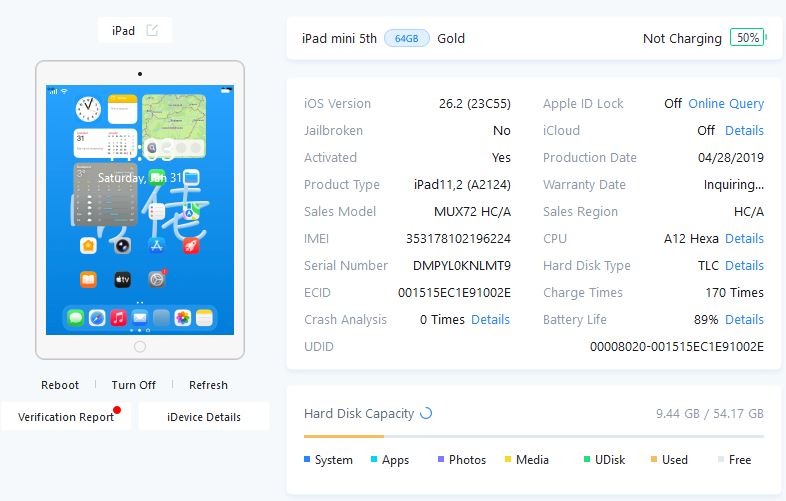Screen dimensions: 786x501
Task: Click the Notes icon in the iPad dock
Action: click(x=205, y=318)
